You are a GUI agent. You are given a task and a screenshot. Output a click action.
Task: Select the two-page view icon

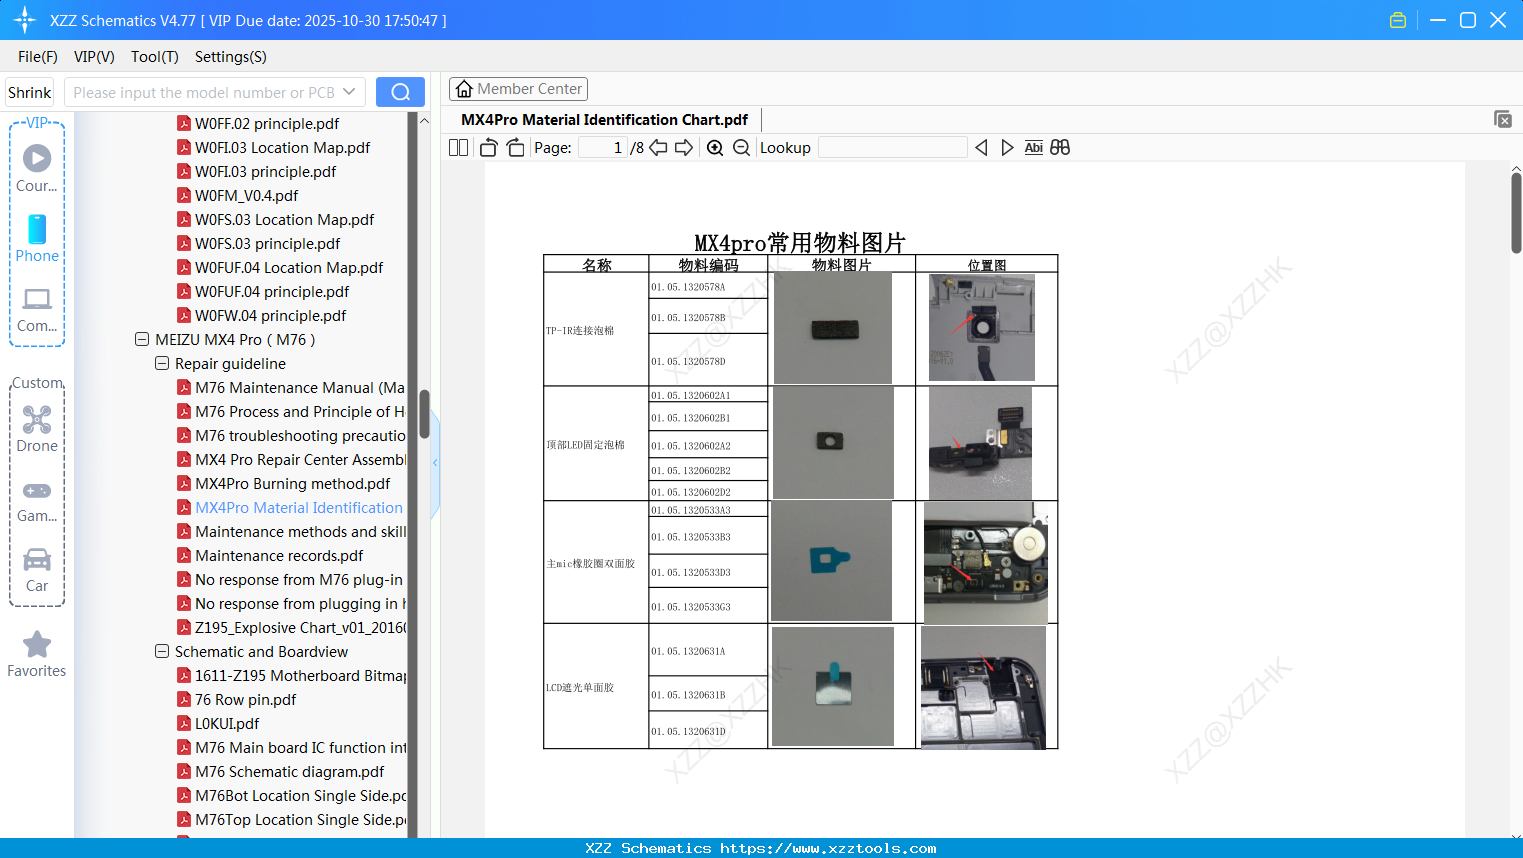pyautogui.click(x=457, y=147)
